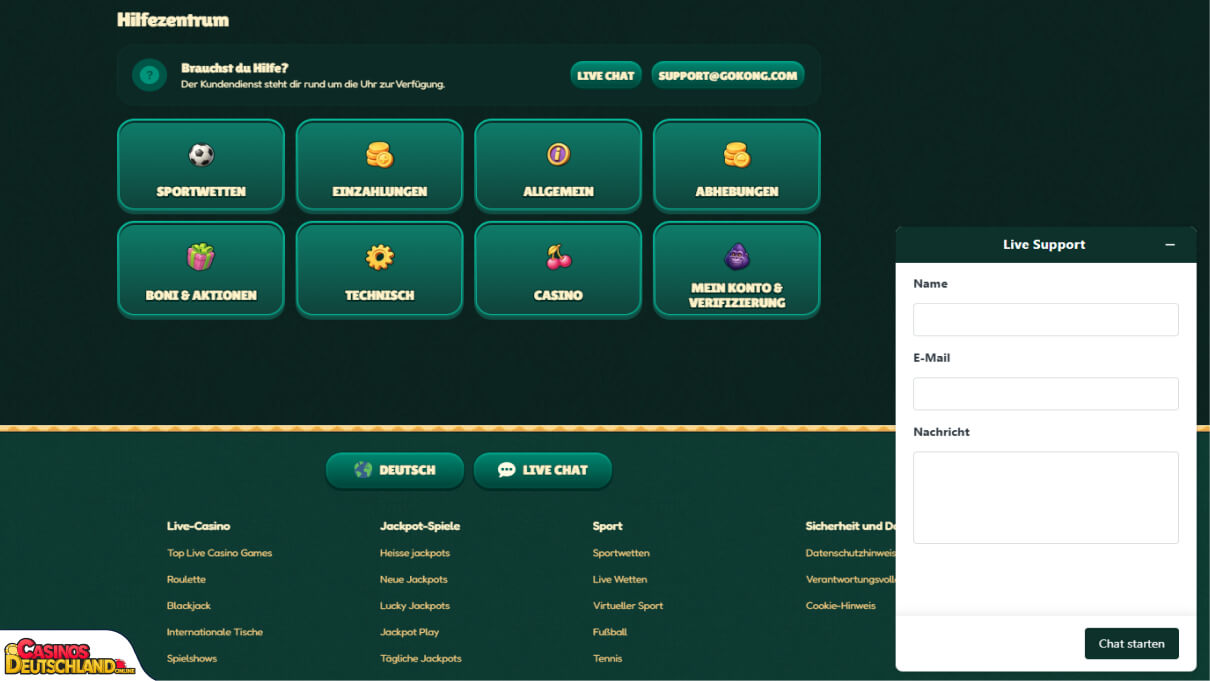Open the Boni & Aktionen gift icon
The height and width of the screenshot is (681, 1210).
tap(201, 257)
